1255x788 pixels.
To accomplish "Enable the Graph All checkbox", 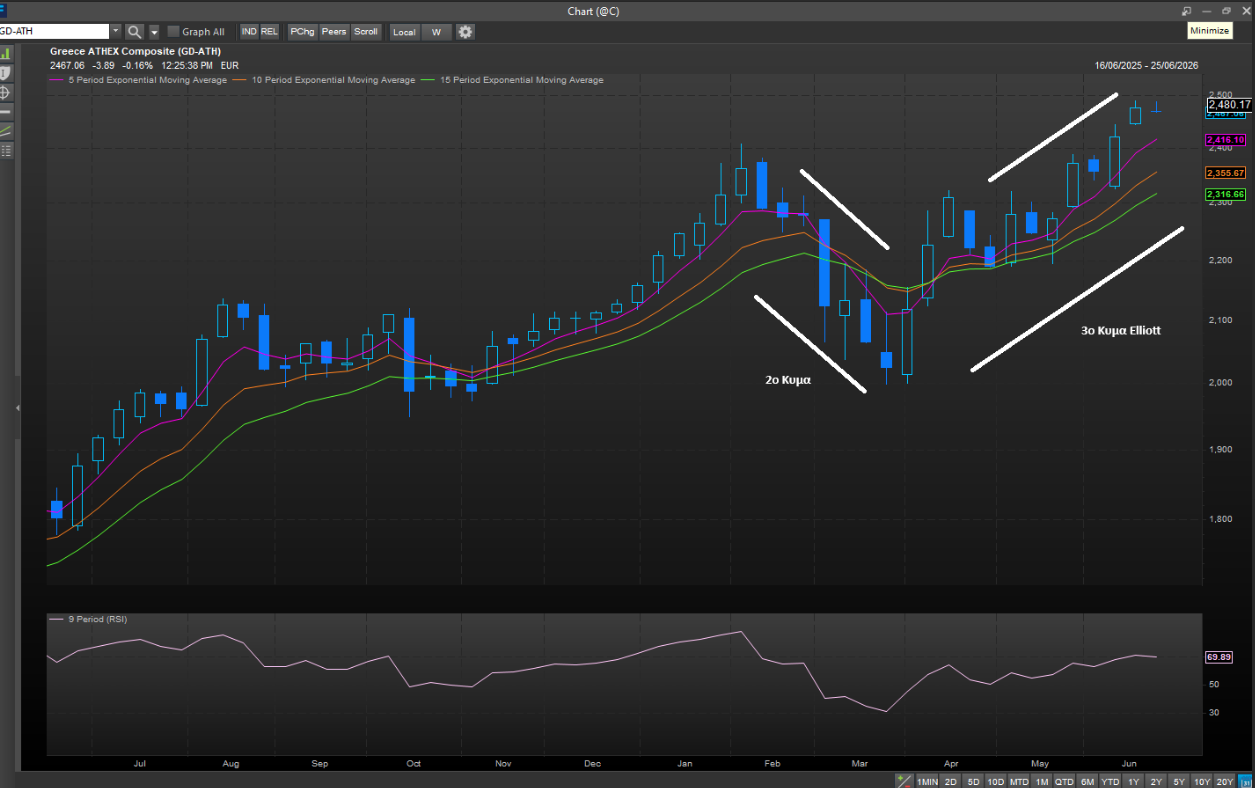I will 173,32.
